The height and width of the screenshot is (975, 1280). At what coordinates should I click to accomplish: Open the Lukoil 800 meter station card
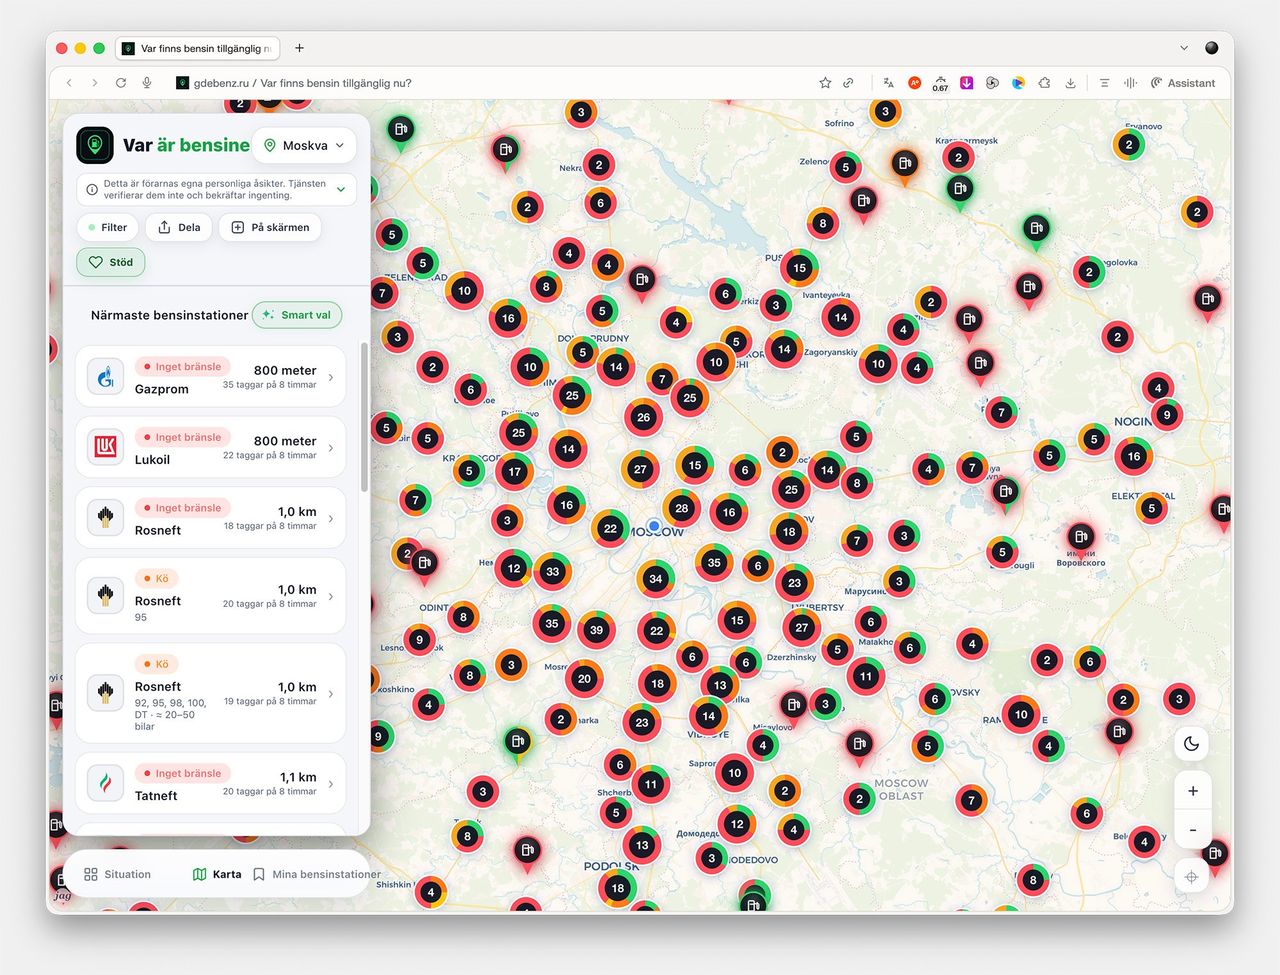click(x=211, y=448)
